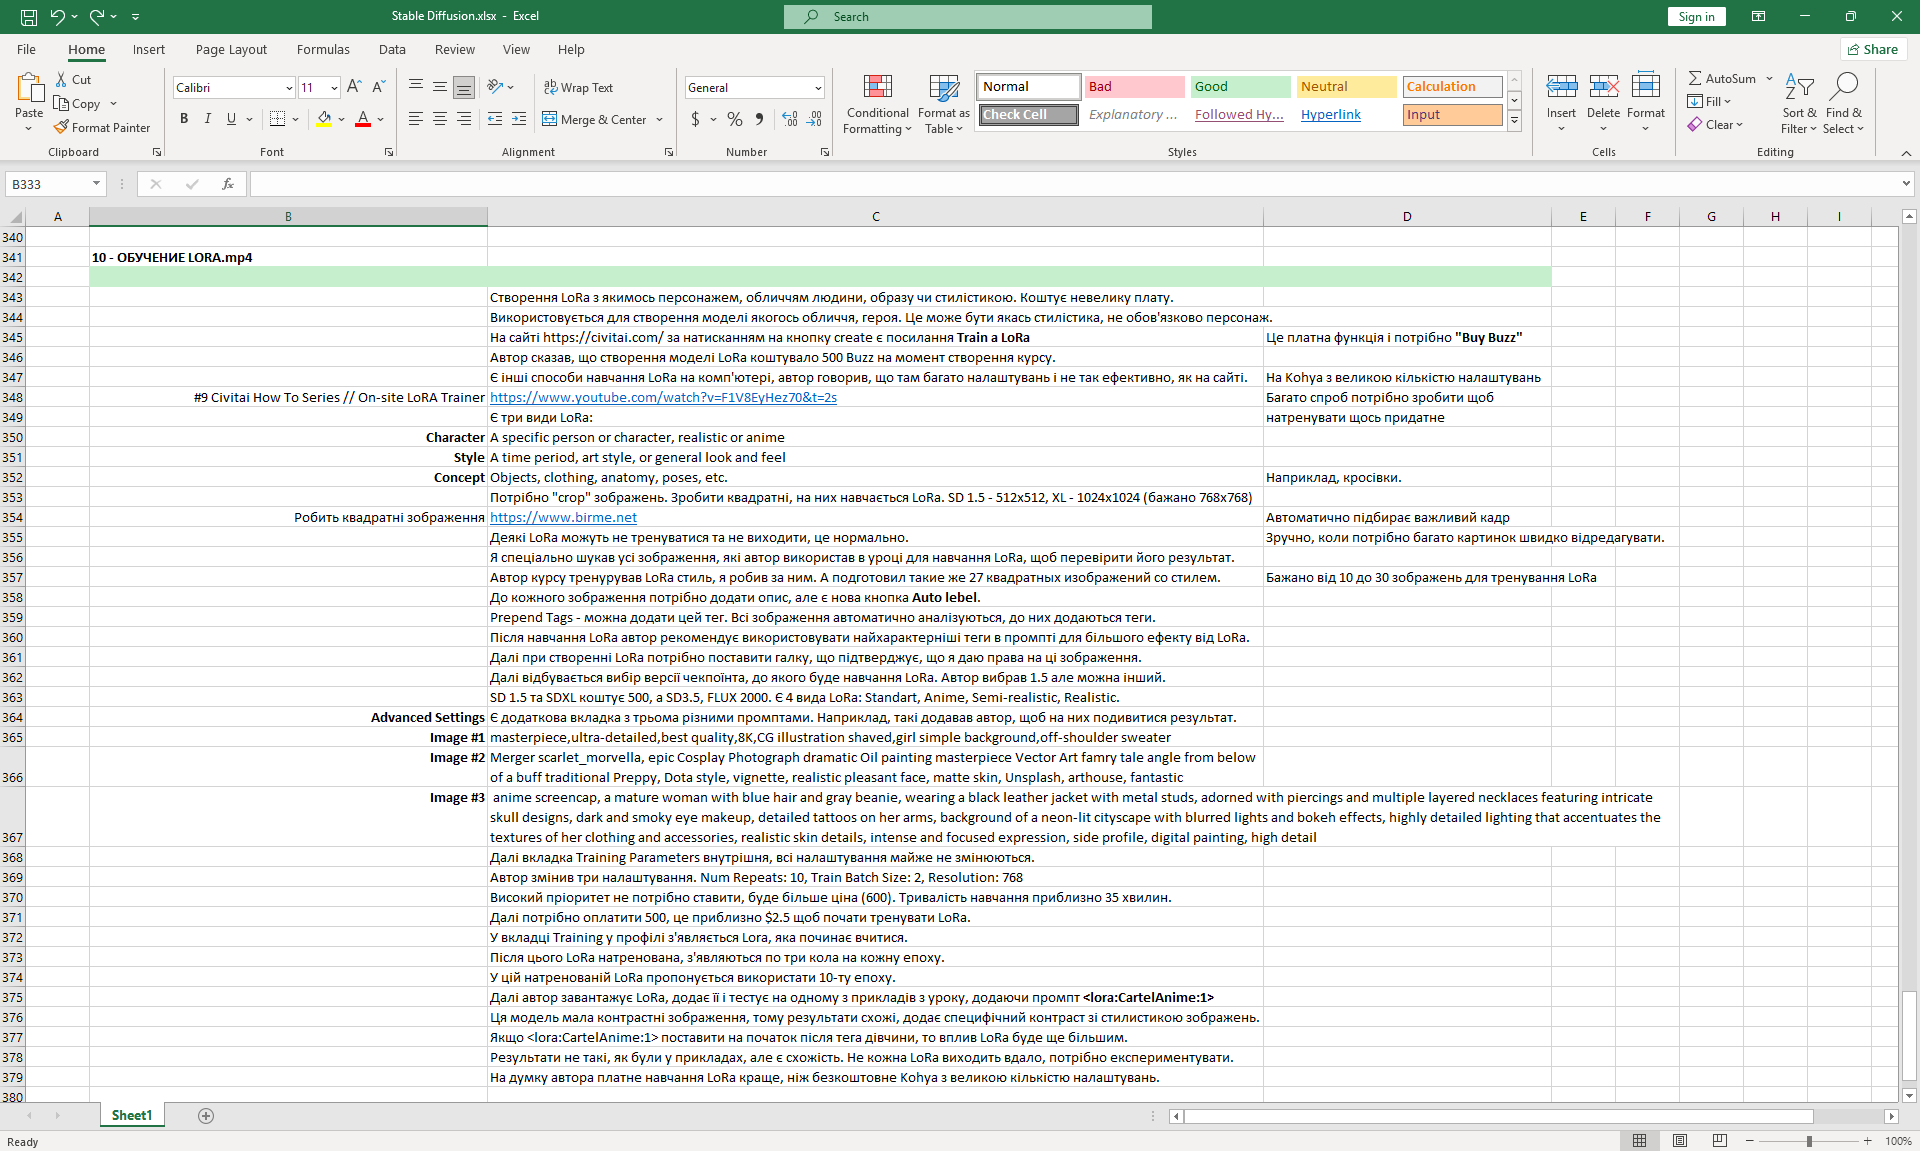The height and width of the screenshot is (1151, 1920).
Task: Click the Conditional Formatting icon
Action: tap(877, 88)
